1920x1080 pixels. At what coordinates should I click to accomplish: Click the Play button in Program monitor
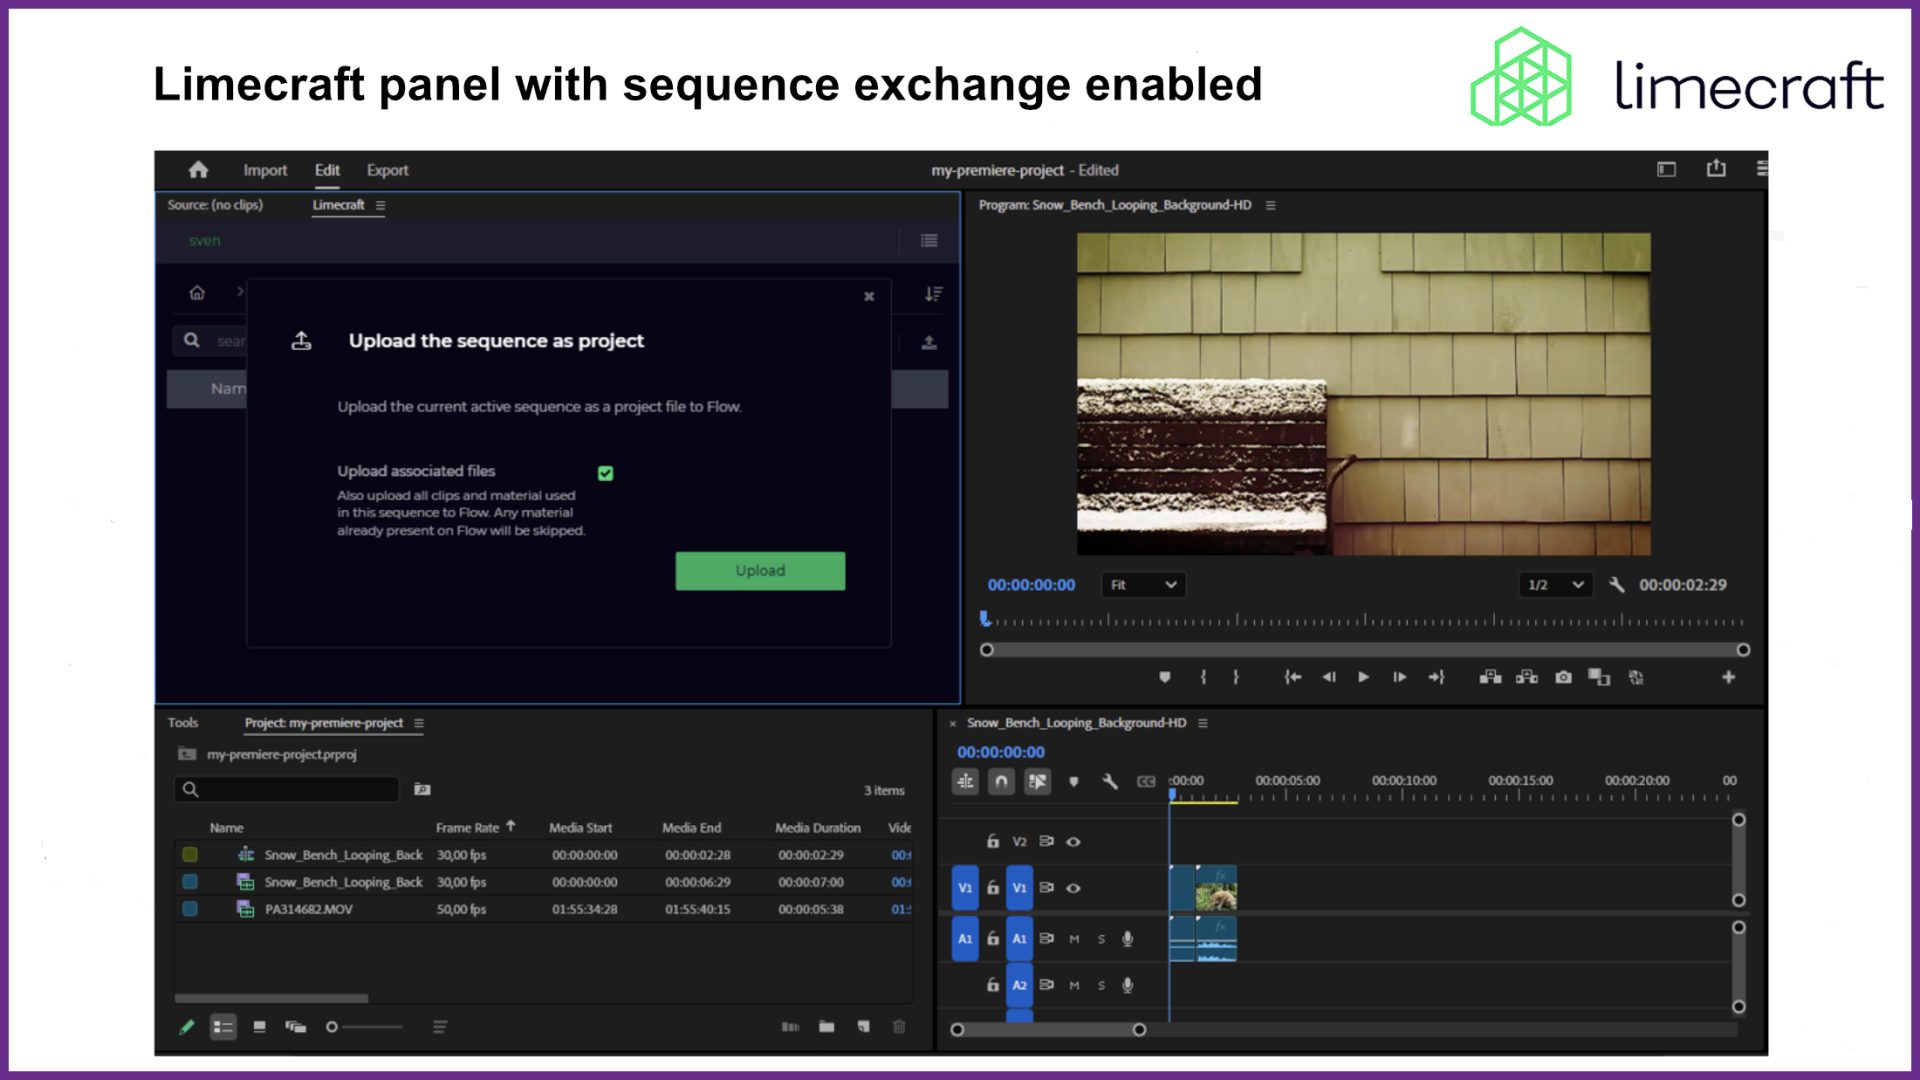coord(1363,677)
